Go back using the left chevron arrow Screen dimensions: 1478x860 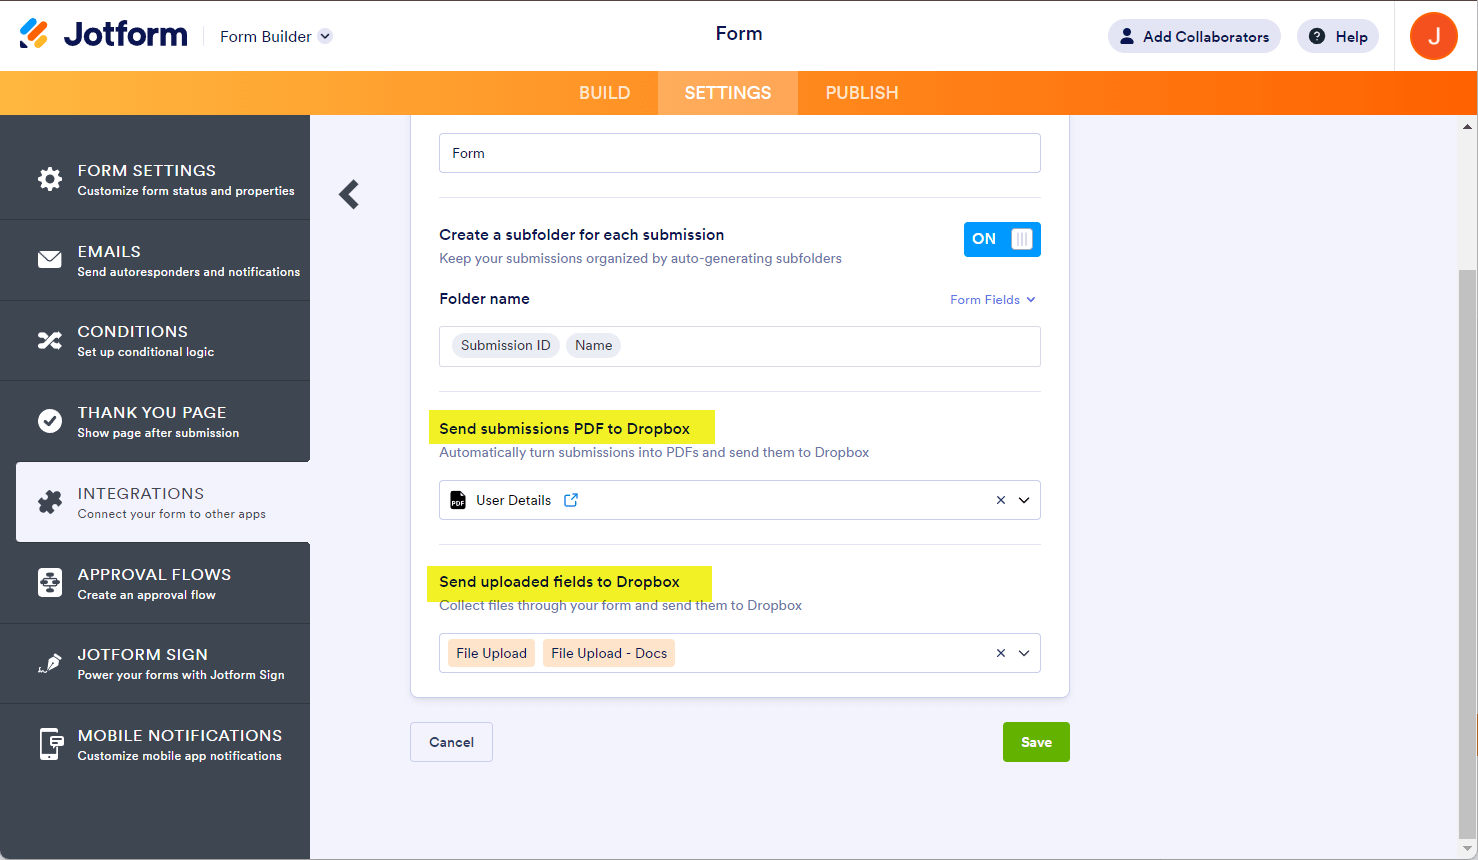point(349,194)
